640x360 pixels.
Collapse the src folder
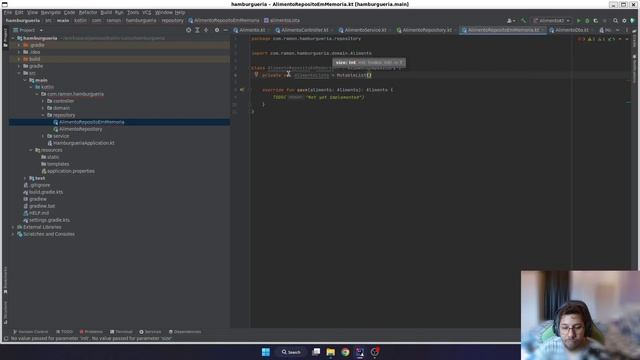click(19, 73)
